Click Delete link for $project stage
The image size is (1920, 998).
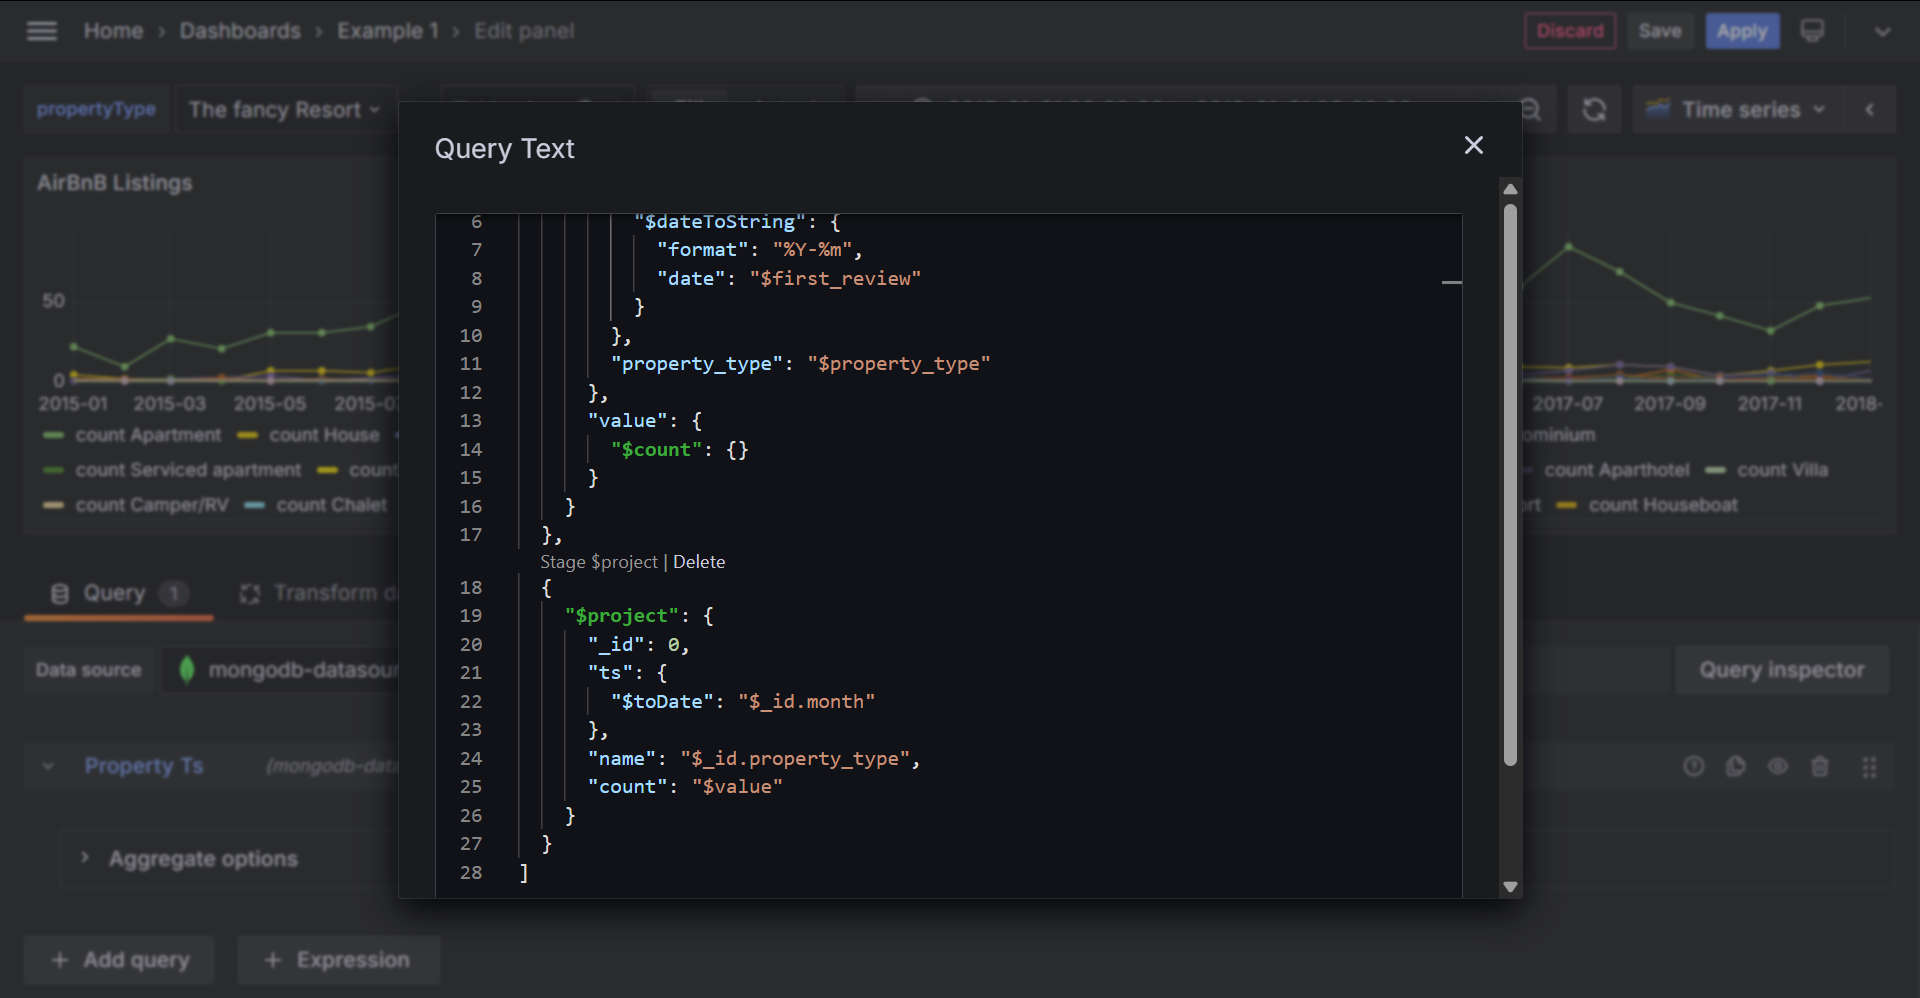699,562
